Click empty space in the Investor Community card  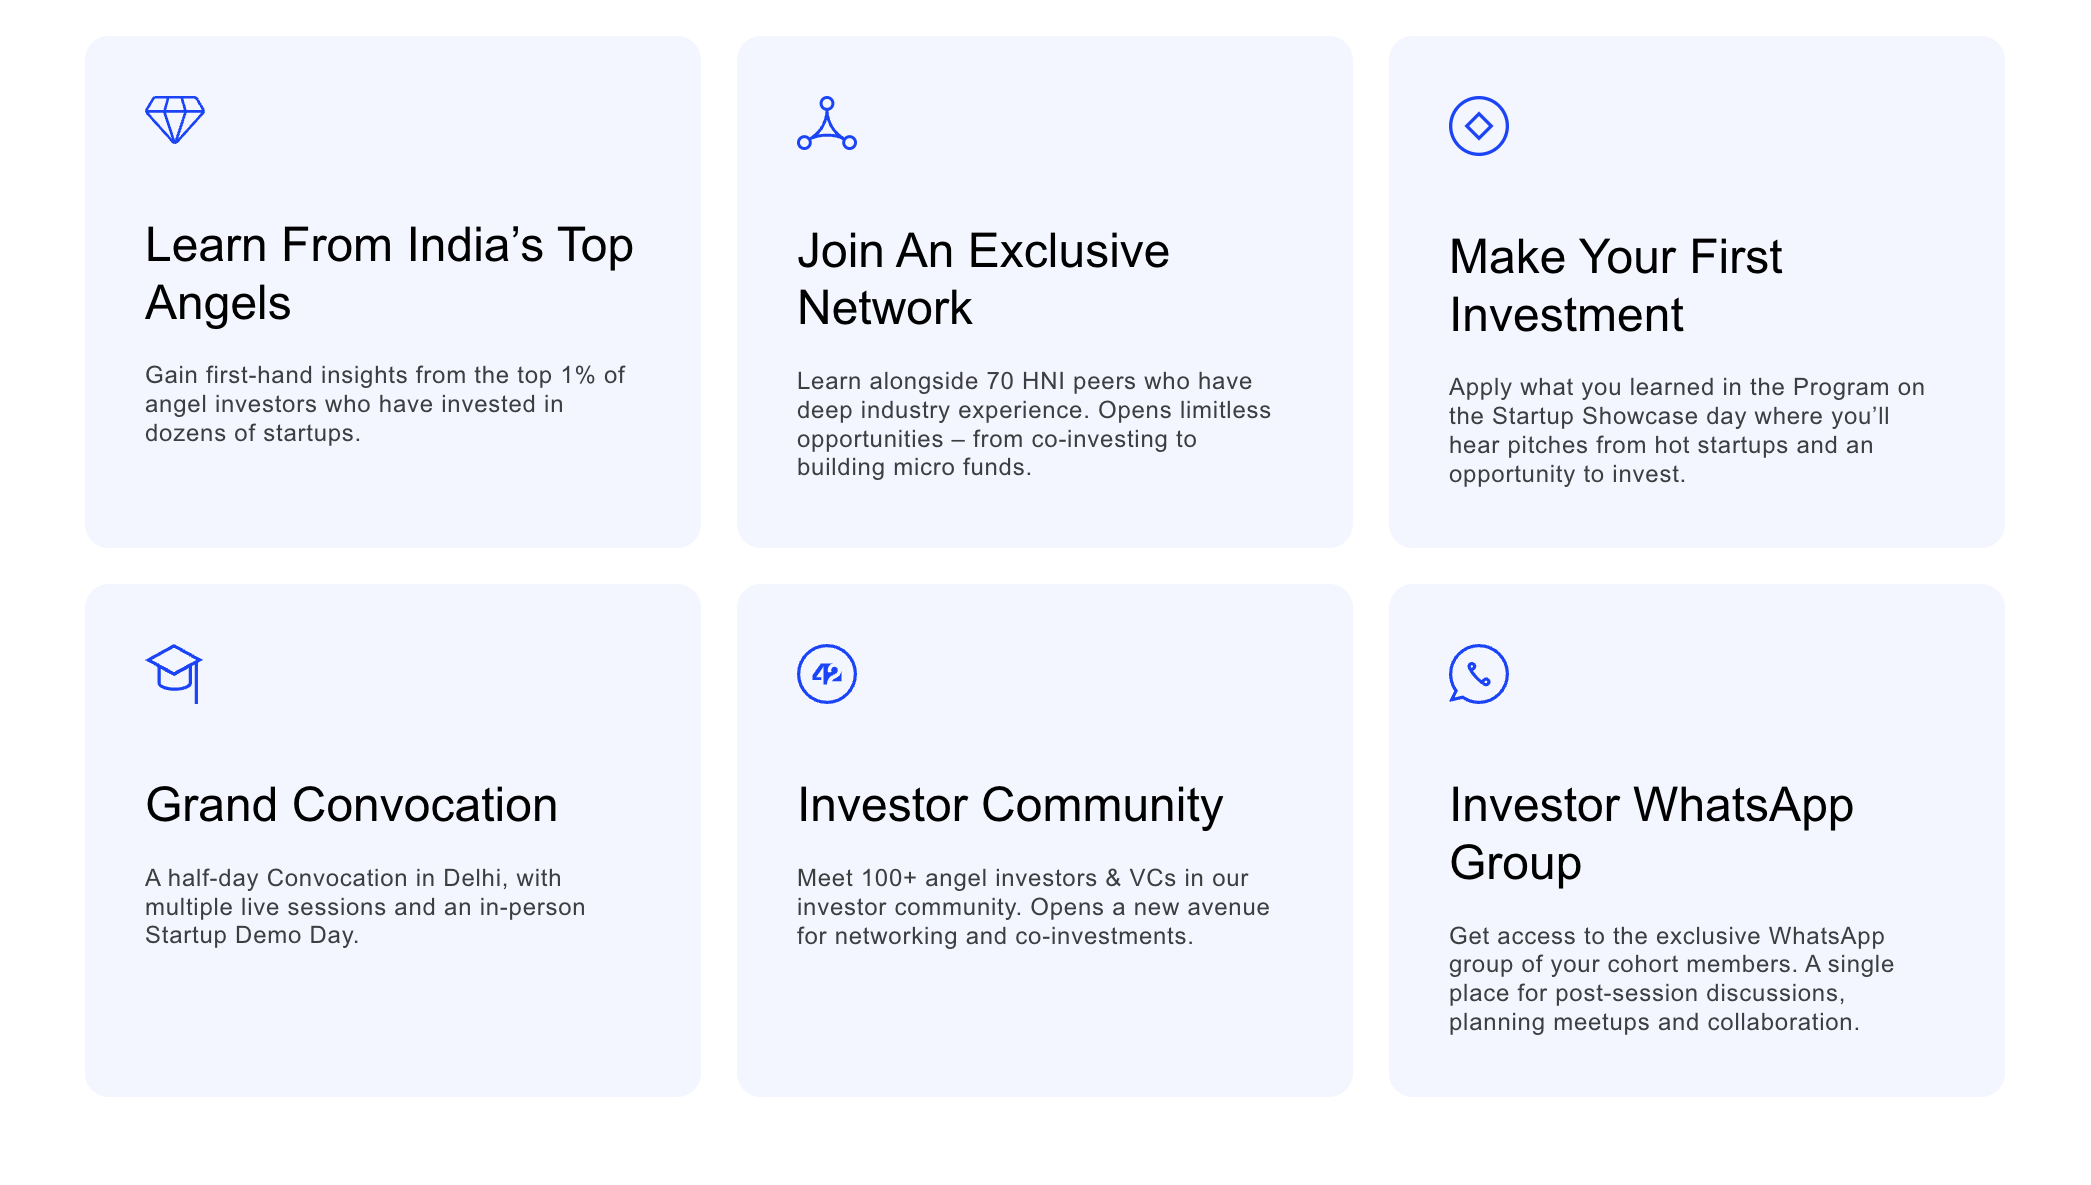click(x=1044, y=1030)
